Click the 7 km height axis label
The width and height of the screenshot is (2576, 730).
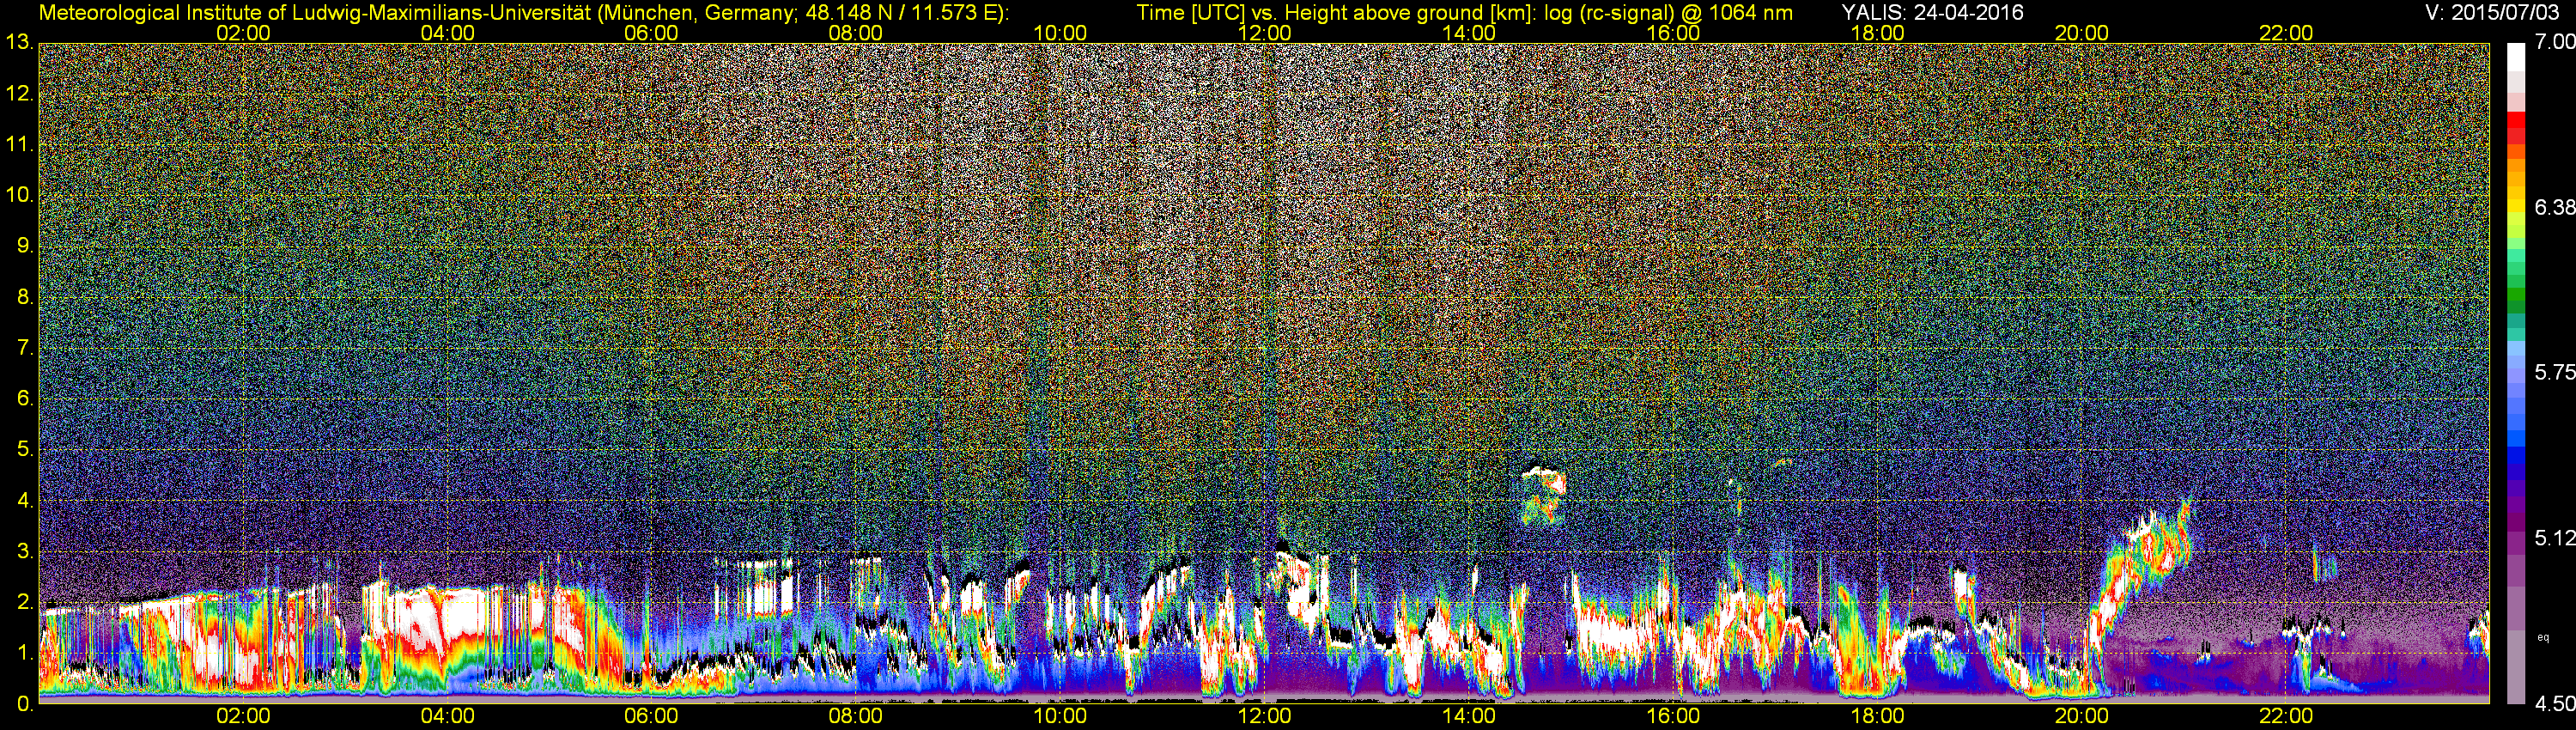(x=25, y=348)
